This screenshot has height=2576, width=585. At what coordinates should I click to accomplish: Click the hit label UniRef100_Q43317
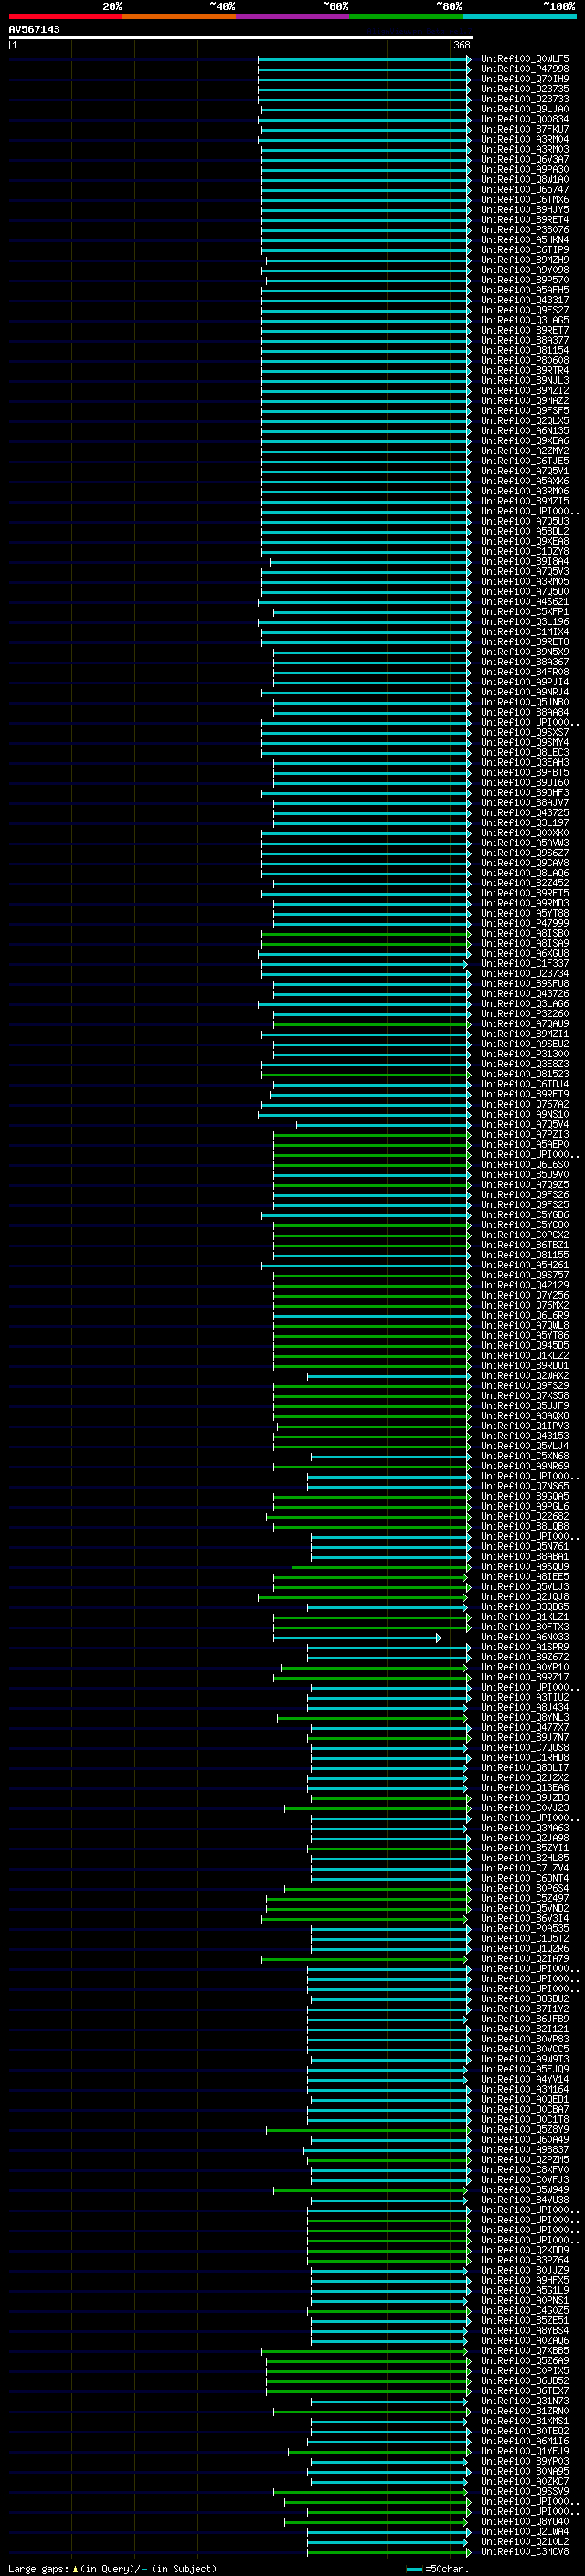point(525,300)
